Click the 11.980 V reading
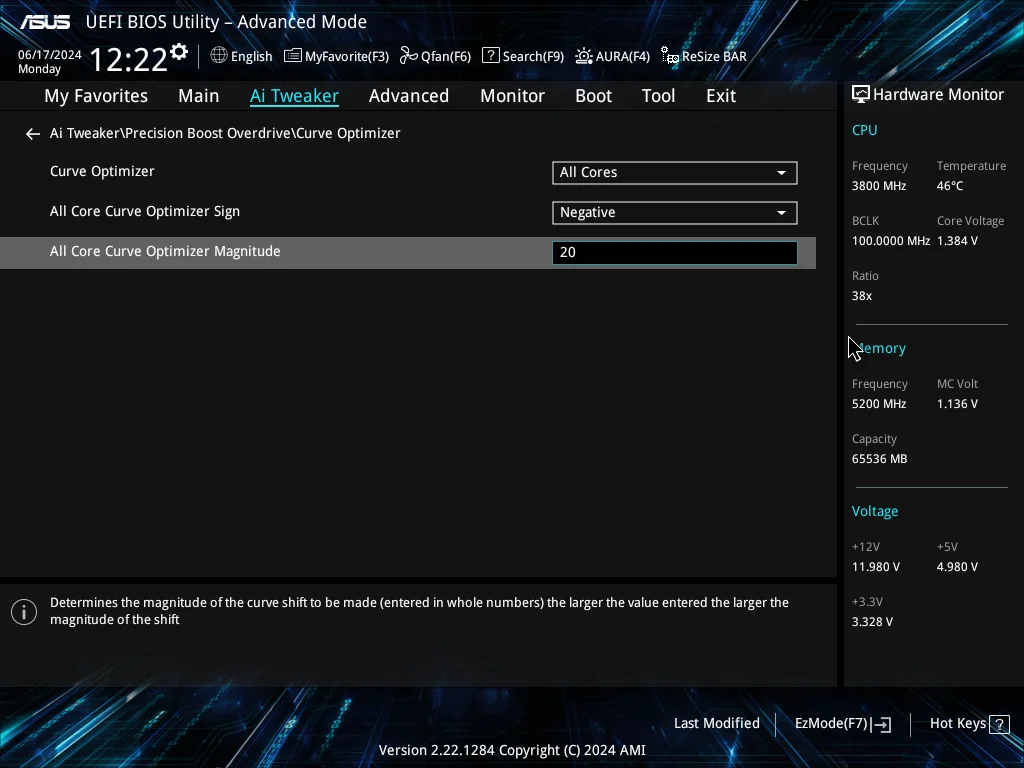 (x=876, y=567)
